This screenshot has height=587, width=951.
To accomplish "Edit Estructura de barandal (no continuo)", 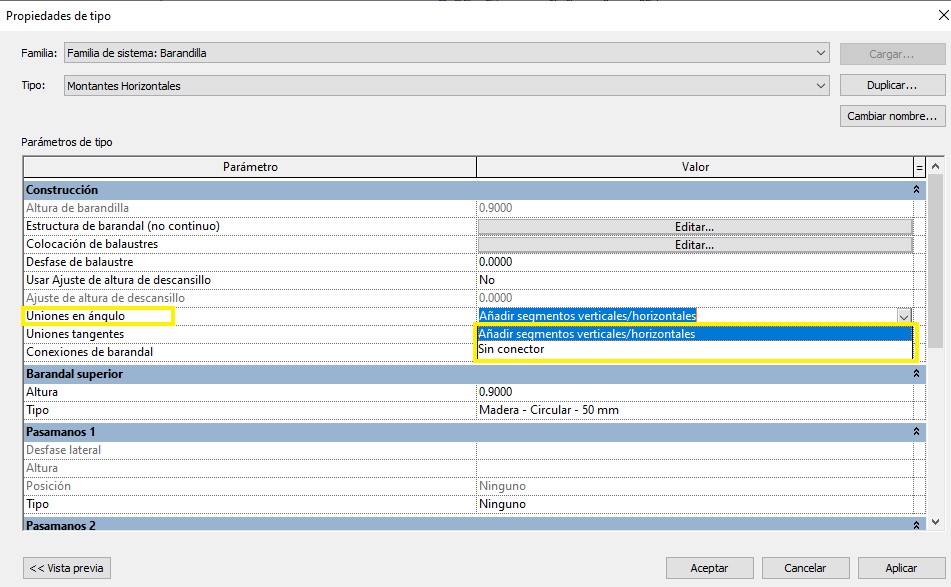I will [x=694, y=227].
